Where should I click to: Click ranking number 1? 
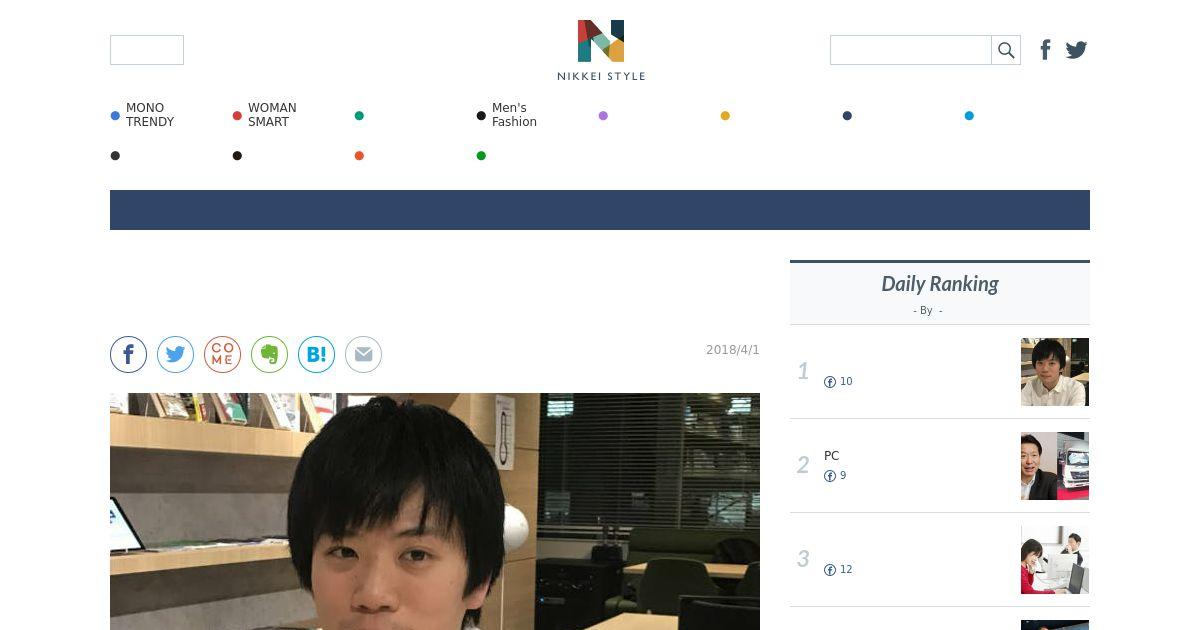click(803, 372)
